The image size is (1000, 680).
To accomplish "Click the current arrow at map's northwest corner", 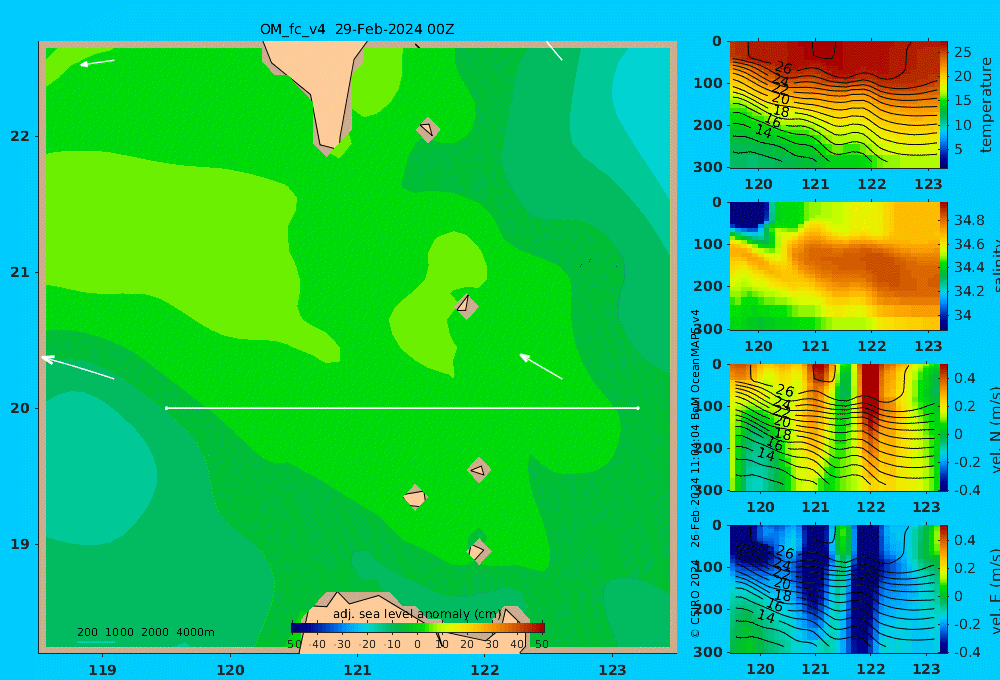I will coord(97,63).
